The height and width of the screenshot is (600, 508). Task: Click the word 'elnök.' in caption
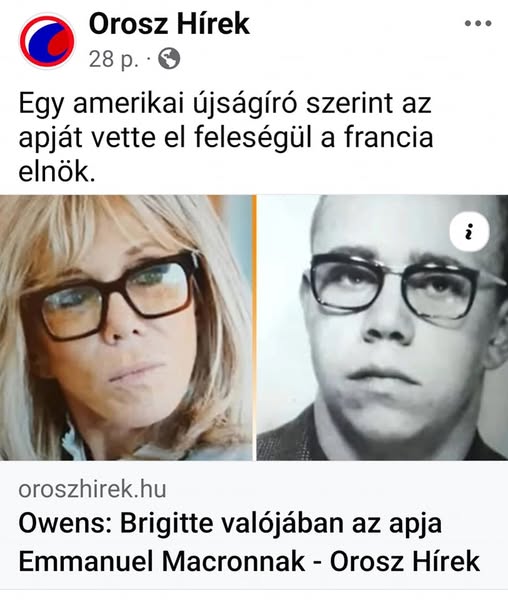click(57, 171)
